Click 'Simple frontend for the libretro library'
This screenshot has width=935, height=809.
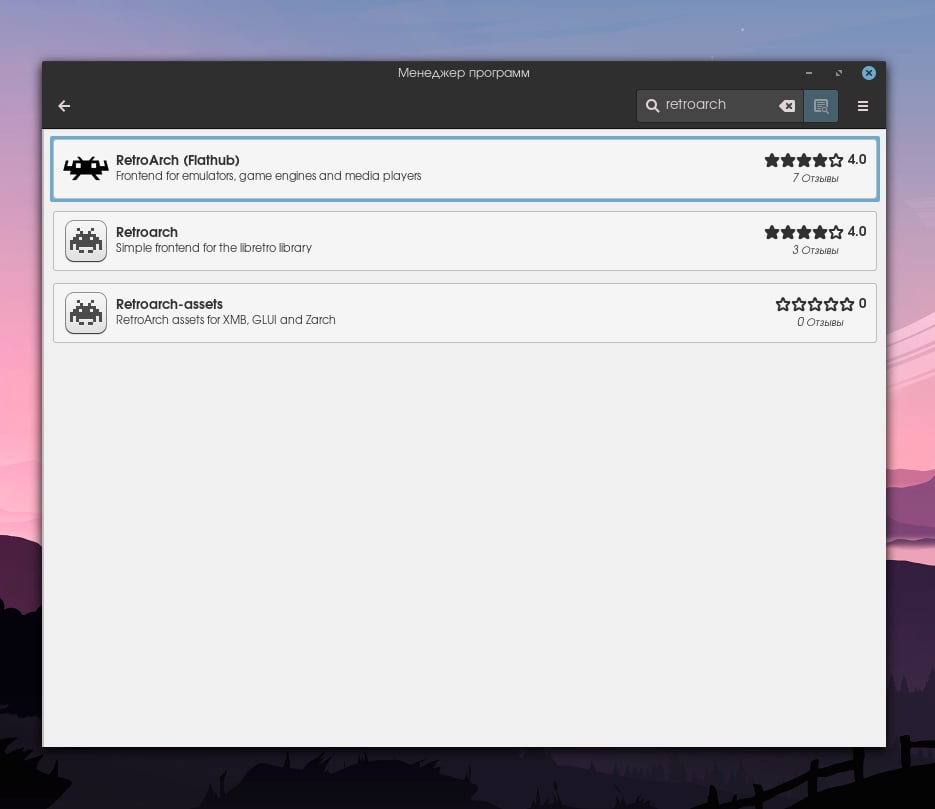click(x=213, y=248)
